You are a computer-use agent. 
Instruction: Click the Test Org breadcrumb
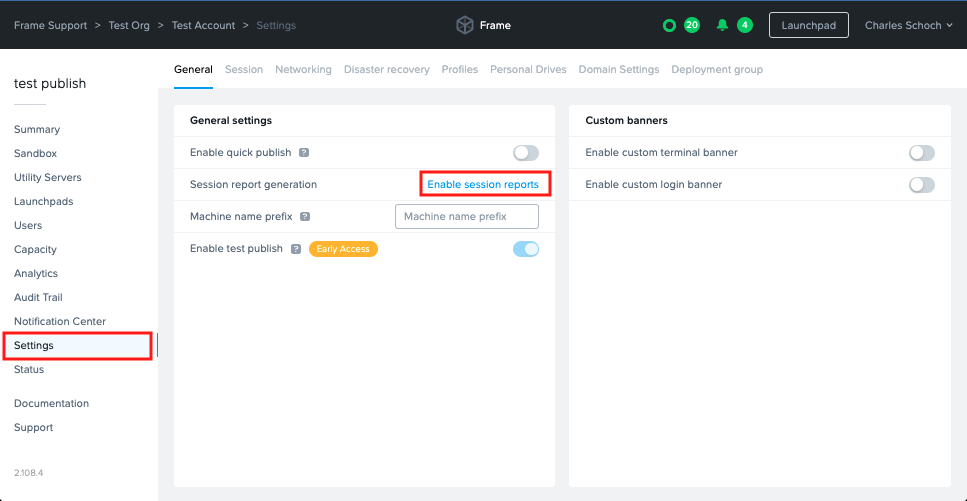129,25
